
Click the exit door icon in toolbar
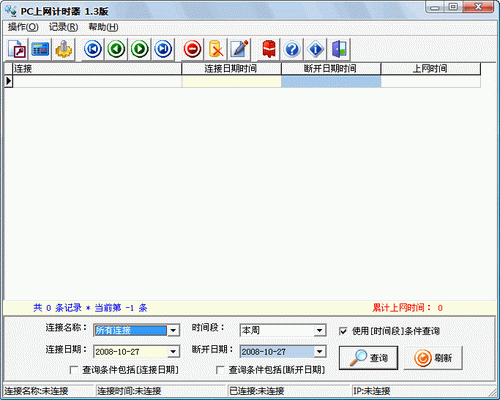click(x=339, y=49)
